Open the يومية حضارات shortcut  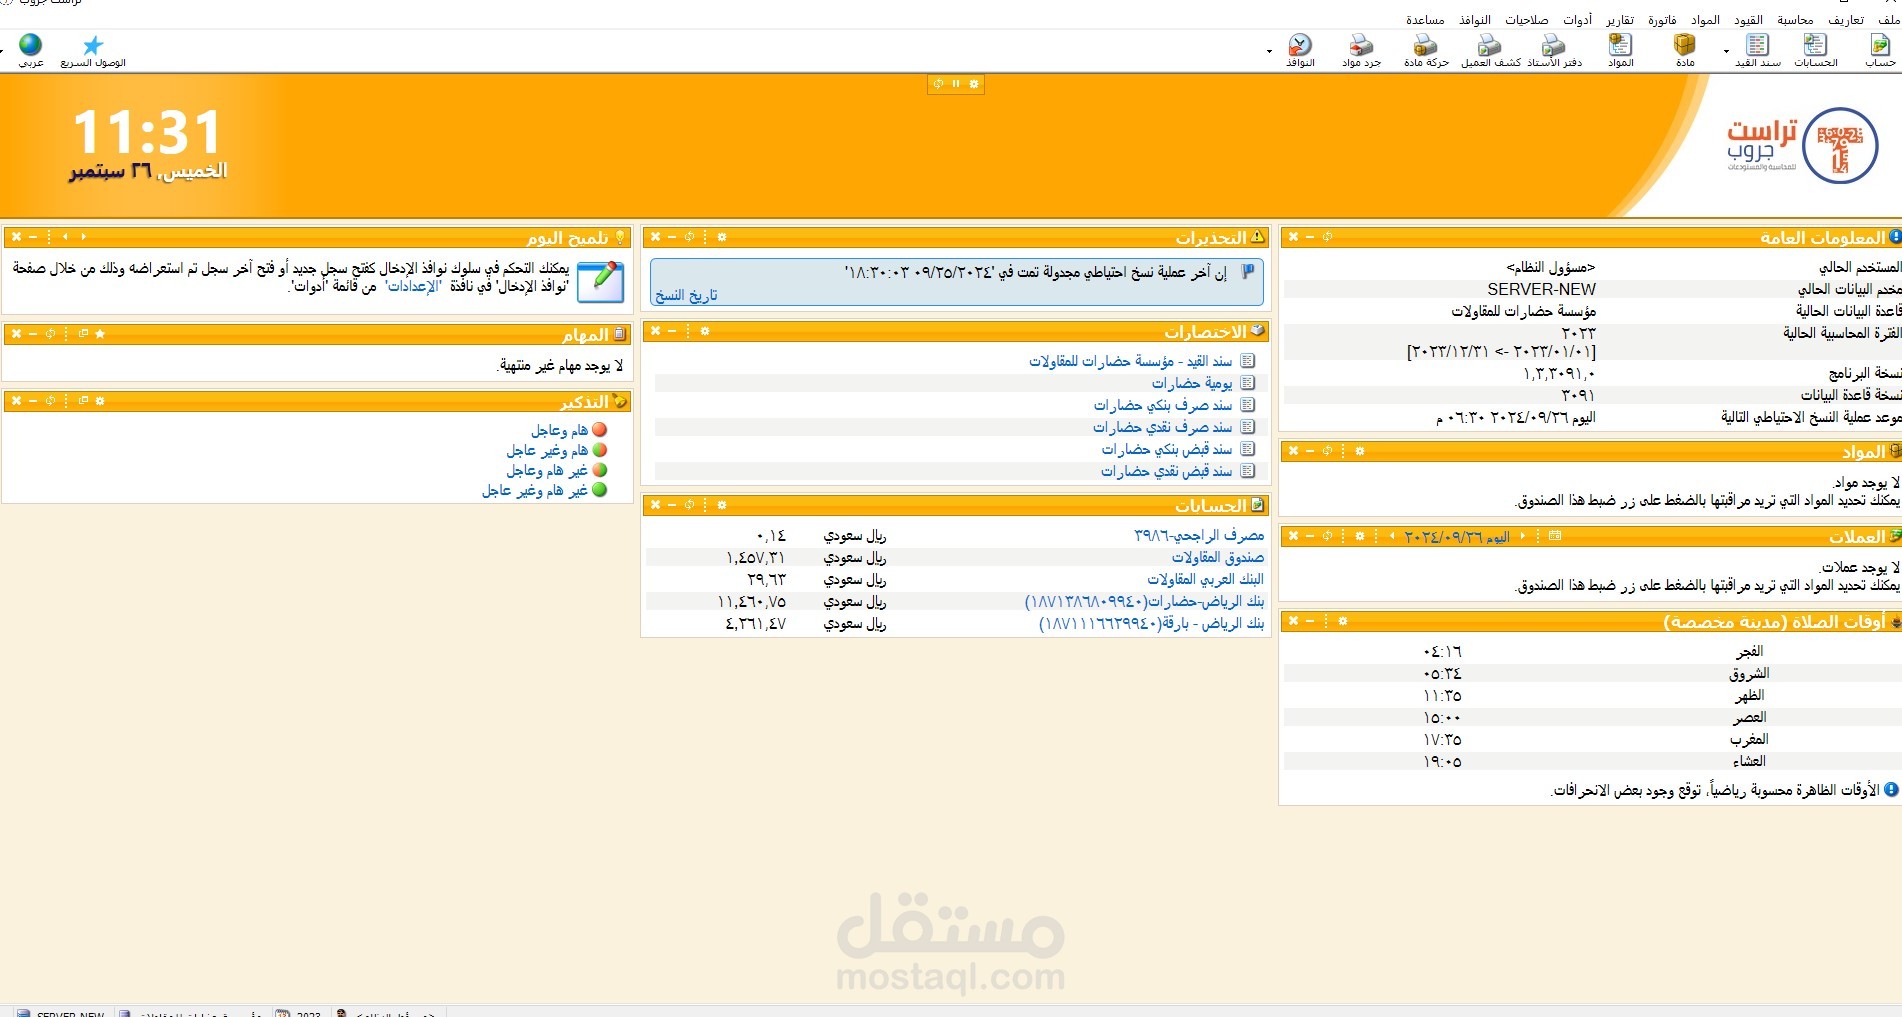tap(1192, 383)
